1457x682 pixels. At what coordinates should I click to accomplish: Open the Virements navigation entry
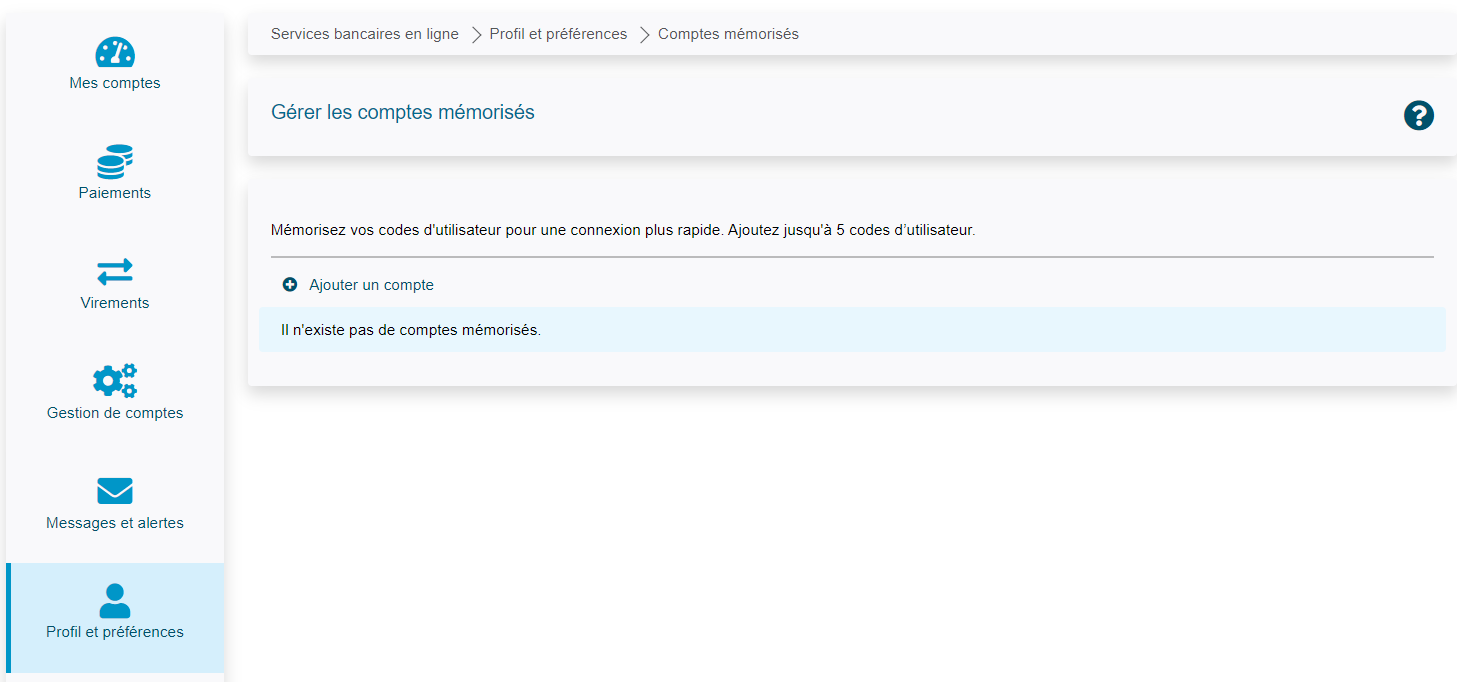(x=114, y=302)
